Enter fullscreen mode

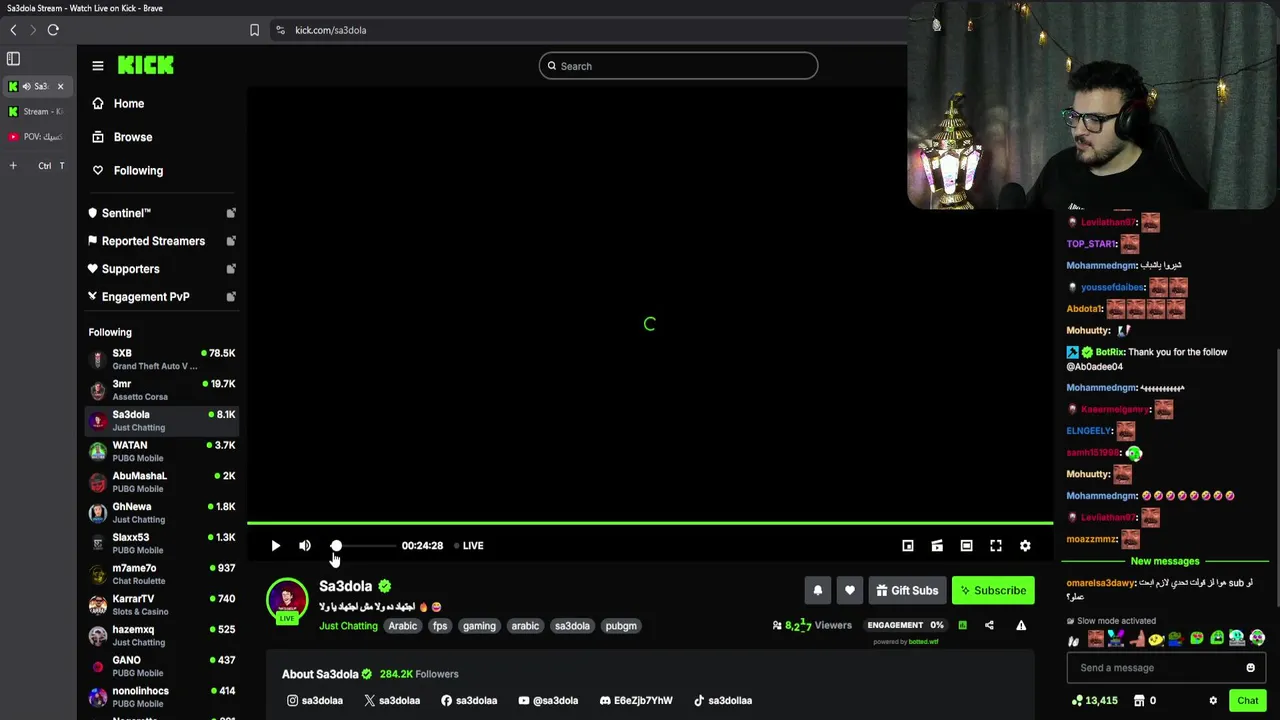pos(996,546)
